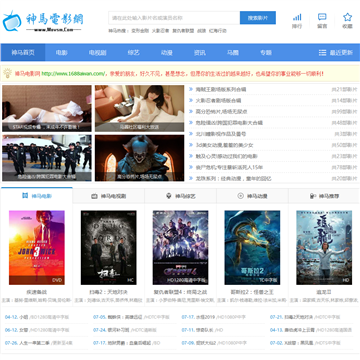
Task: Open 触及心灵!感动过我们的电影 collection link
Action: pyautogui.click(x=226, y=156)
